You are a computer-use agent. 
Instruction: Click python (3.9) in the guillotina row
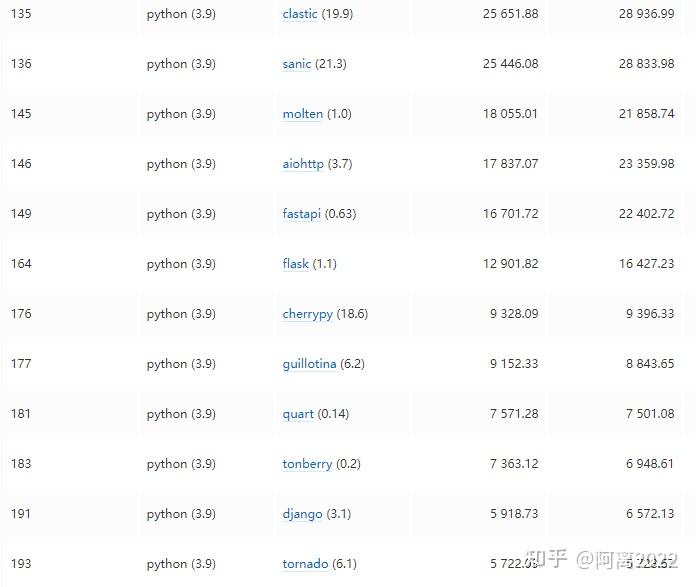tap(181, 364)
